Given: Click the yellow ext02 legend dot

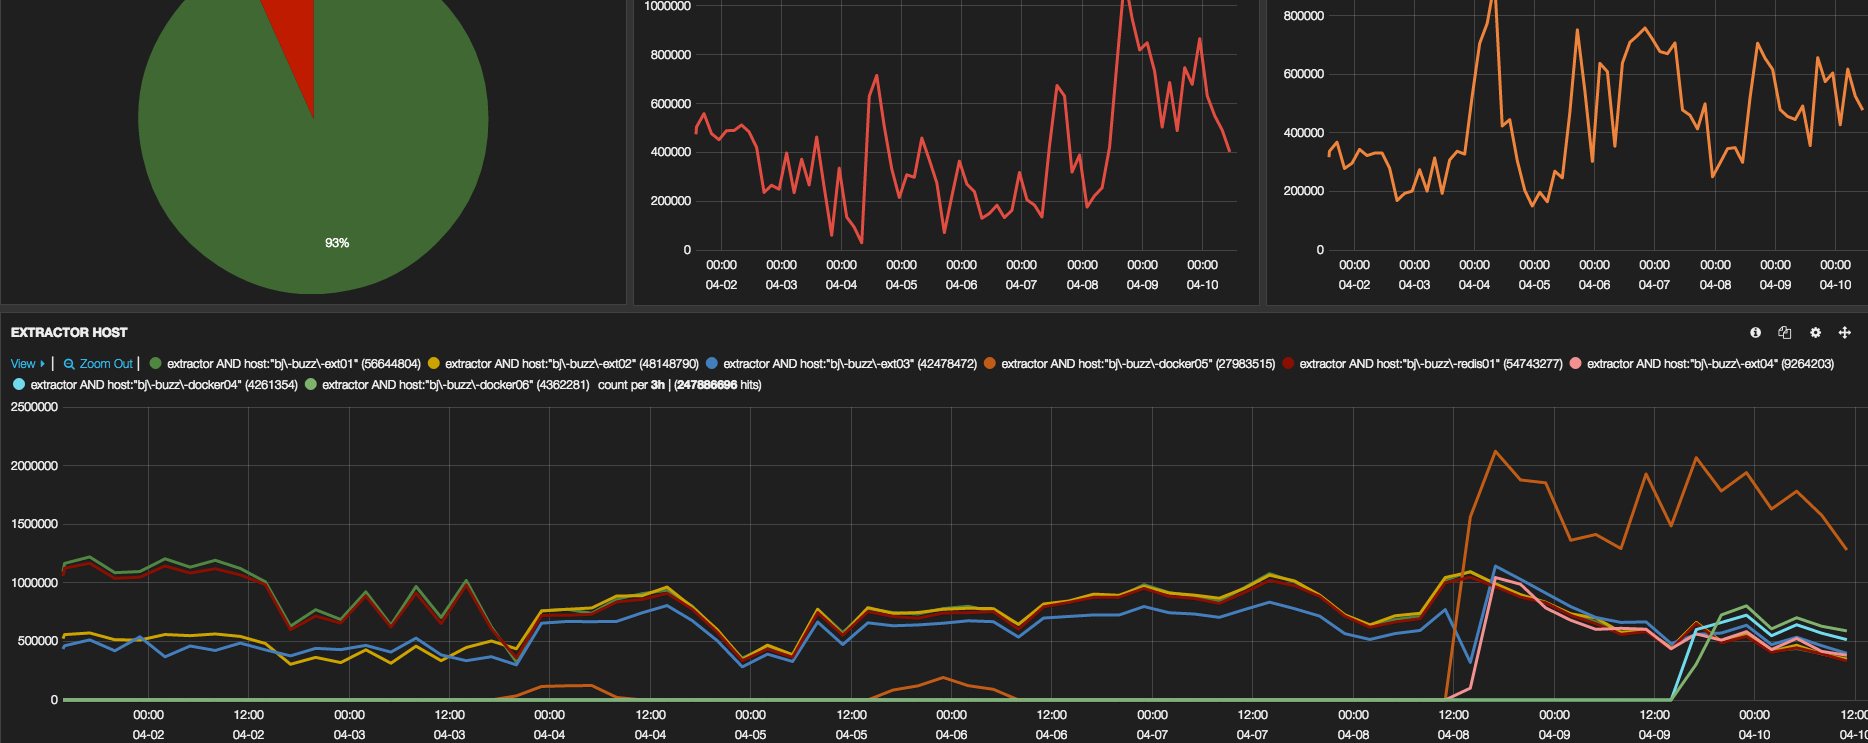Looking at the screenshot, I should click(x=434, y=364).
